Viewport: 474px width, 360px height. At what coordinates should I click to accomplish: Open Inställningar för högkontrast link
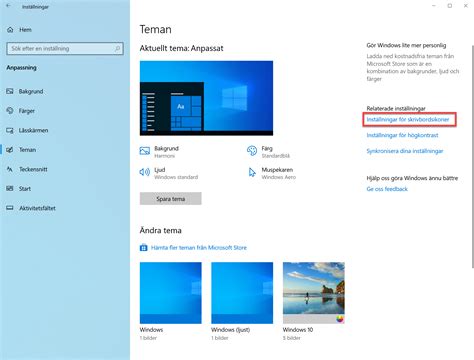402,135
